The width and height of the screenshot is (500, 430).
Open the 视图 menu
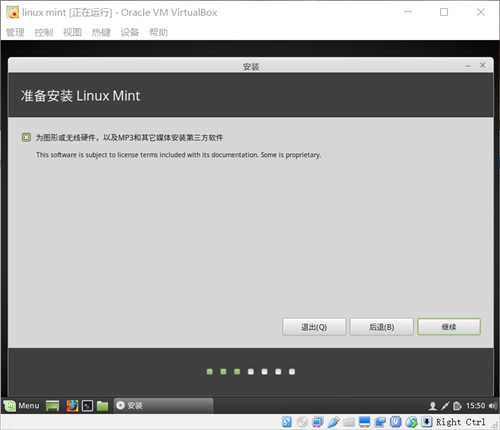coord(73,32)
